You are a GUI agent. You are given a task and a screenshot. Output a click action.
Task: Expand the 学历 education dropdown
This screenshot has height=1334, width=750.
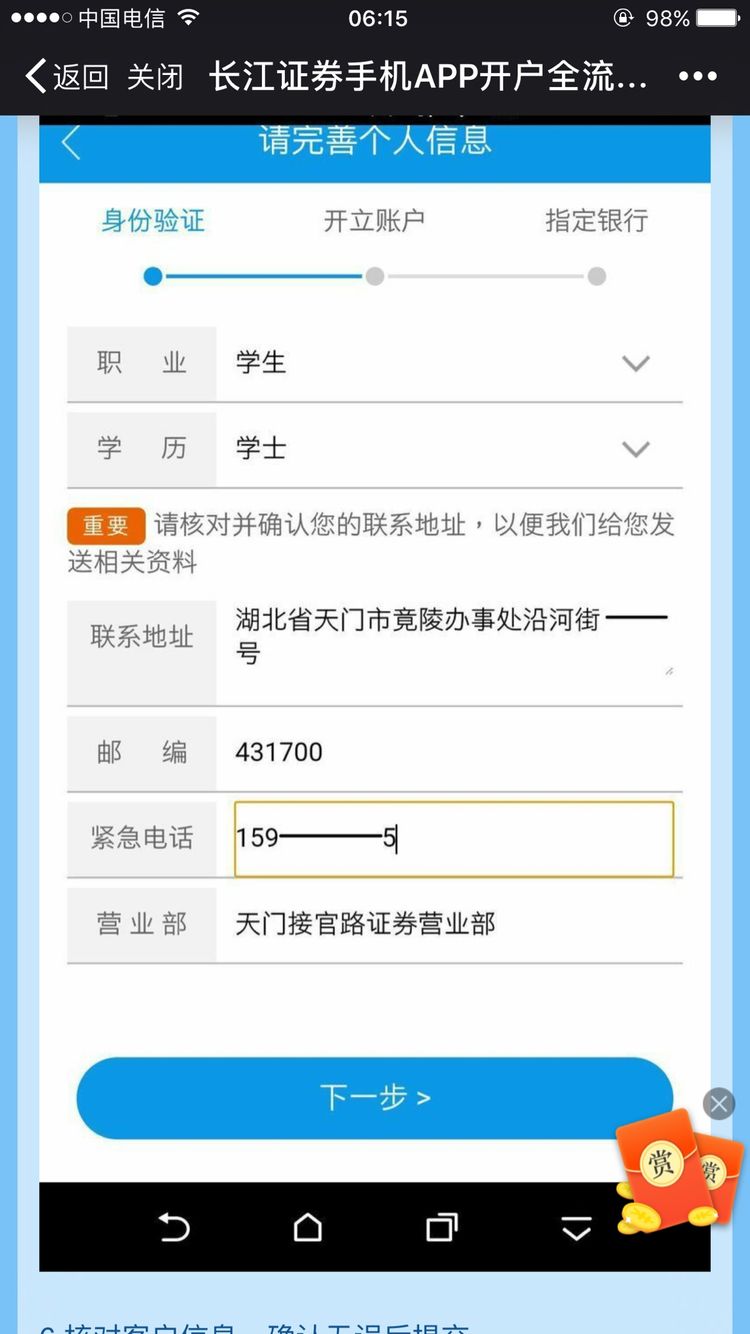pos(636,449)
